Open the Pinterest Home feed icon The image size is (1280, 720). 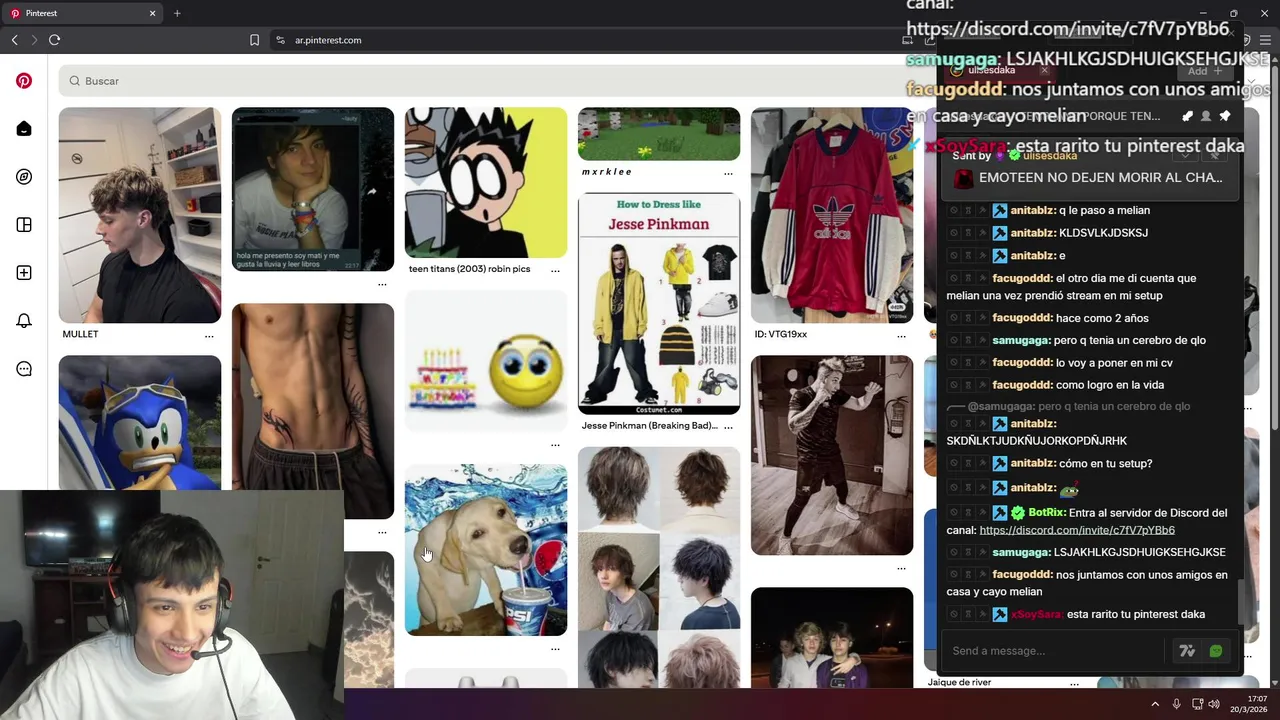point(24,129)
